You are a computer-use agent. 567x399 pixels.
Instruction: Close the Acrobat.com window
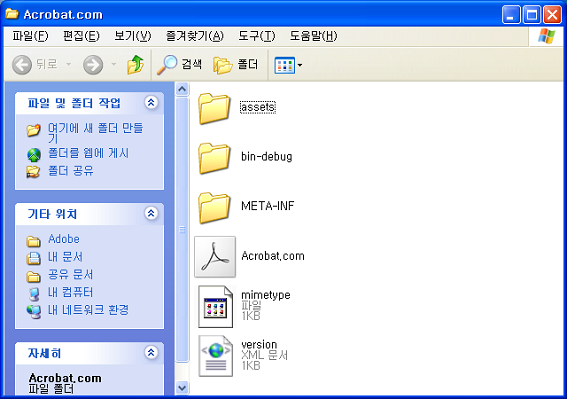pyautogui.click(x=553, y=15)
